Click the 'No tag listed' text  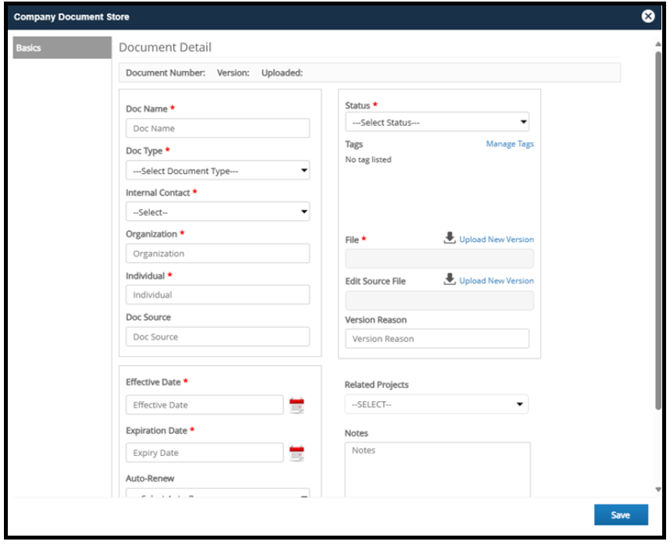click(368, 160)
